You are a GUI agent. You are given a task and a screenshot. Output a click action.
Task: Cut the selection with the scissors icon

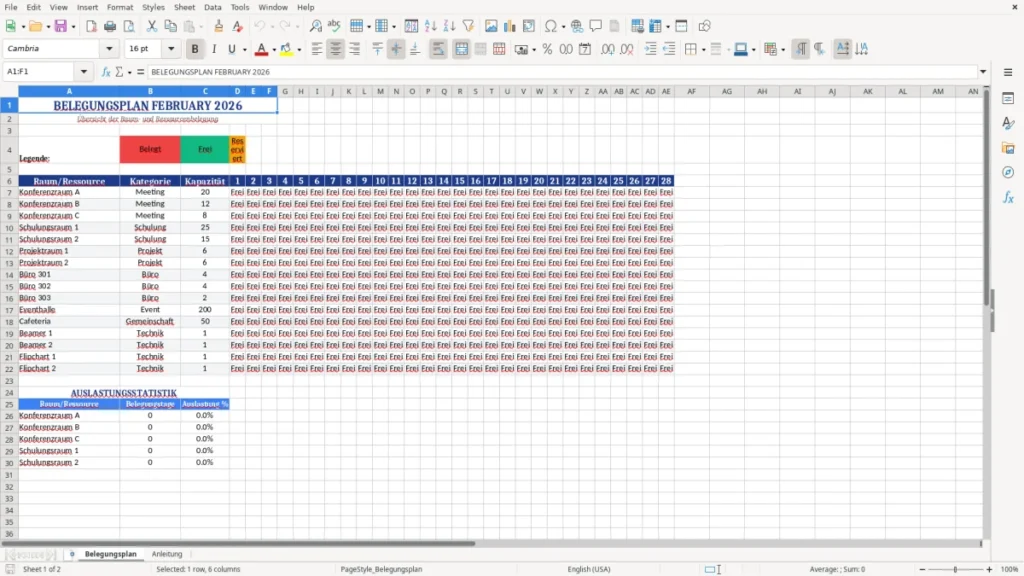[x=152, y=26]
